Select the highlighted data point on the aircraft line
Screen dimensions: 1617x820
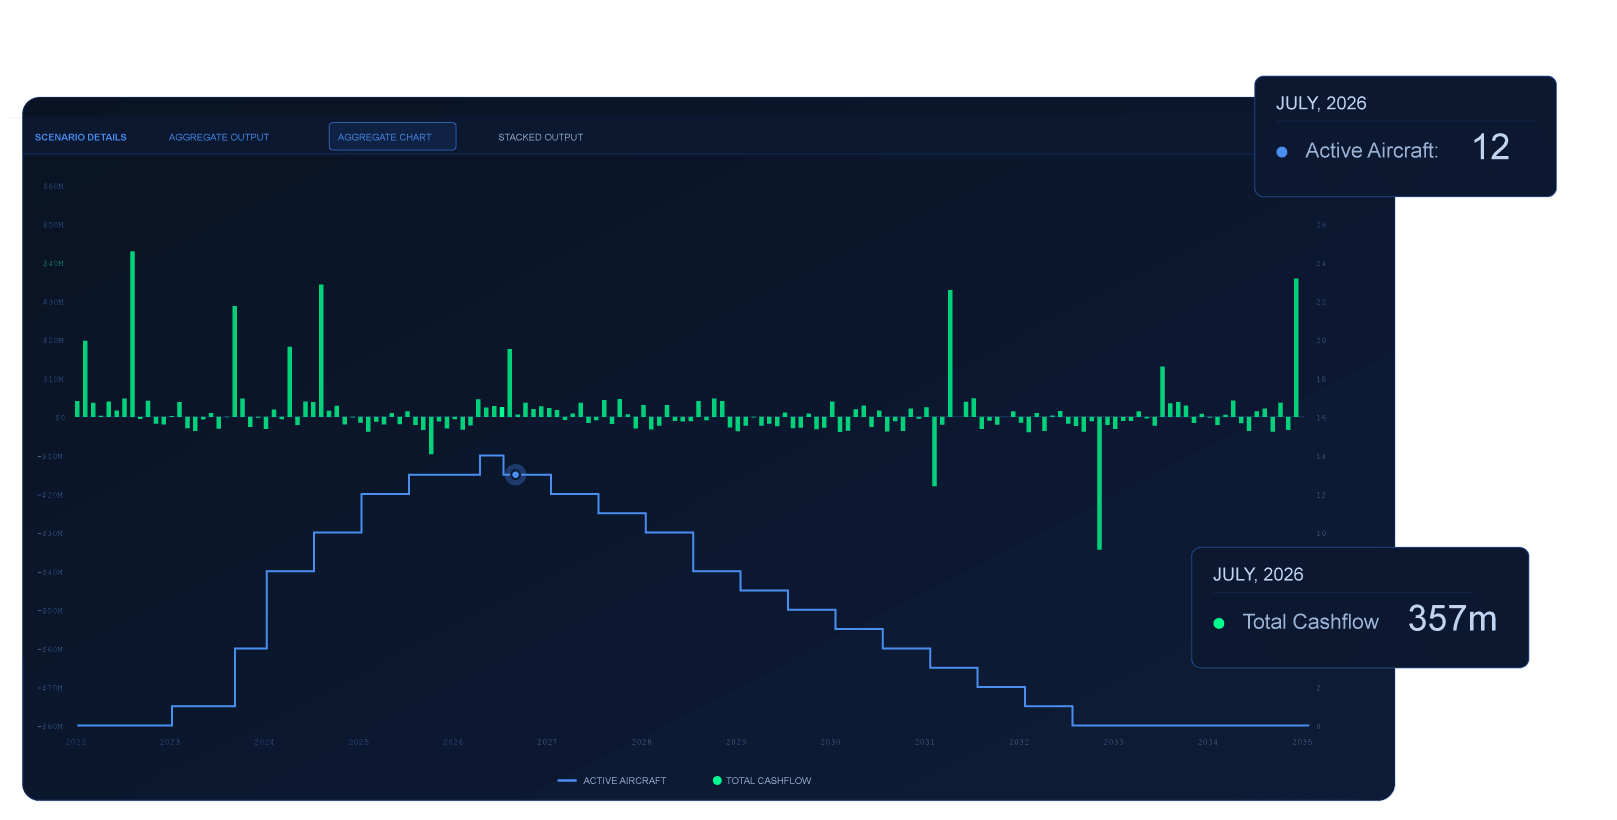click(x=515, y=475)
